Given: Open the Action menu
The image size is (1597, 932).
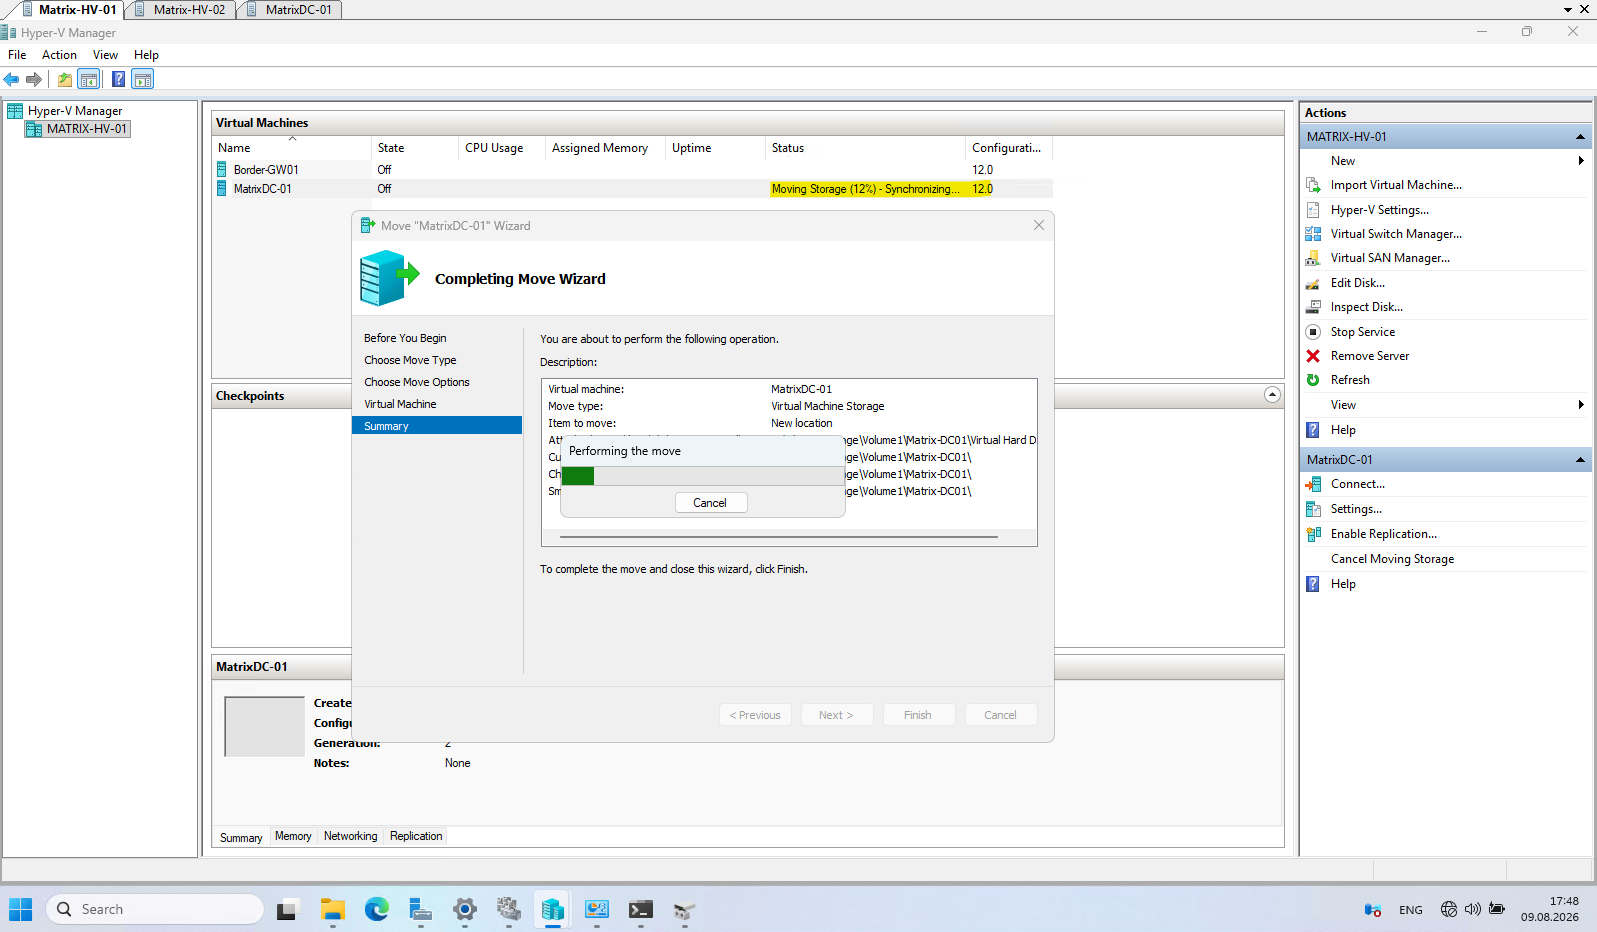Looking at the screenshot, I should [x=59, y=55].
